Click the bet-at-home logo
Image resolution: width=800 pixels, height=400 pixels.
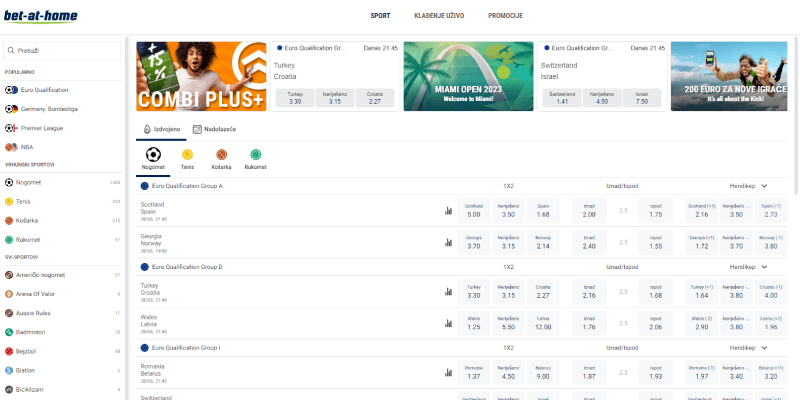[41, 16]
